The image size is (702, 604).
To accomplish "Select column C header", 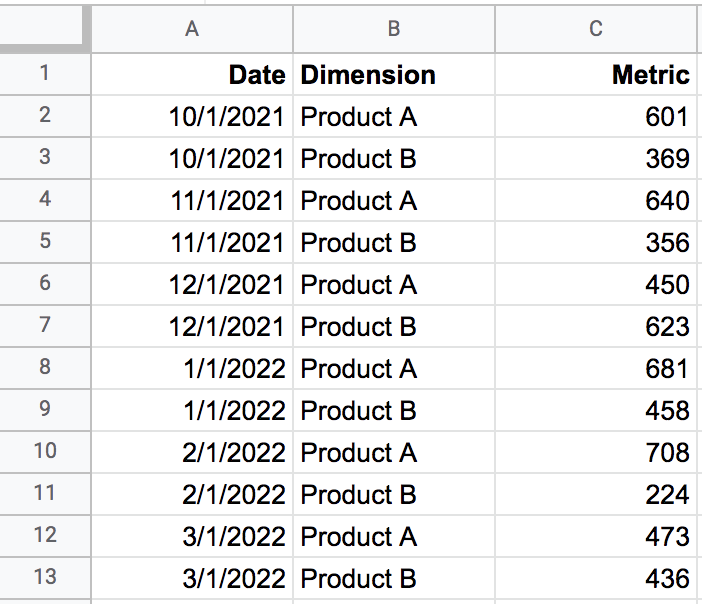I will tap(596, 29).
